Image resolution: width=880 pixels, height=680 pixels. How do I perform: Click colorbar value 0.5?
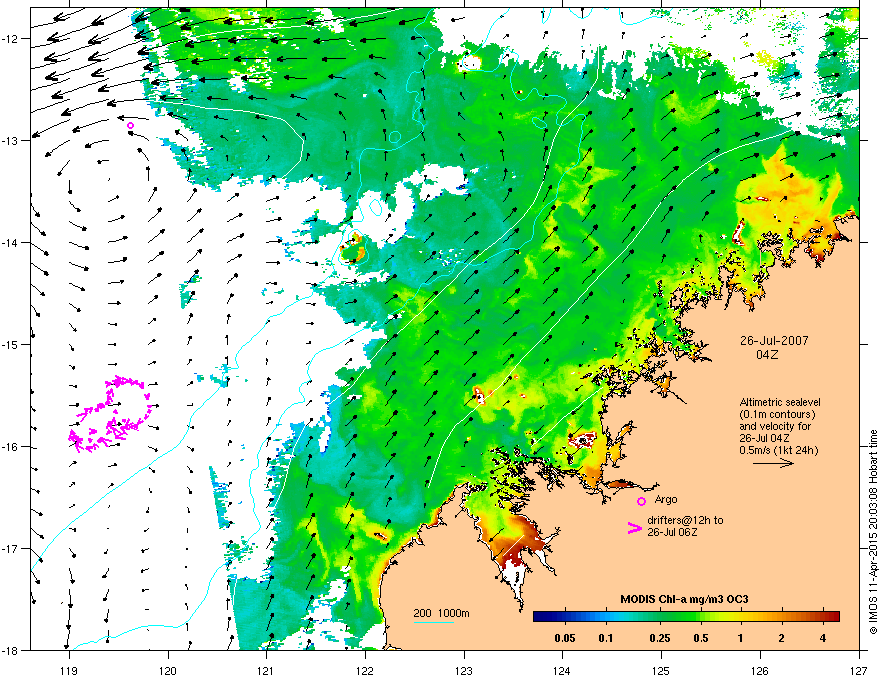point(701,638)
